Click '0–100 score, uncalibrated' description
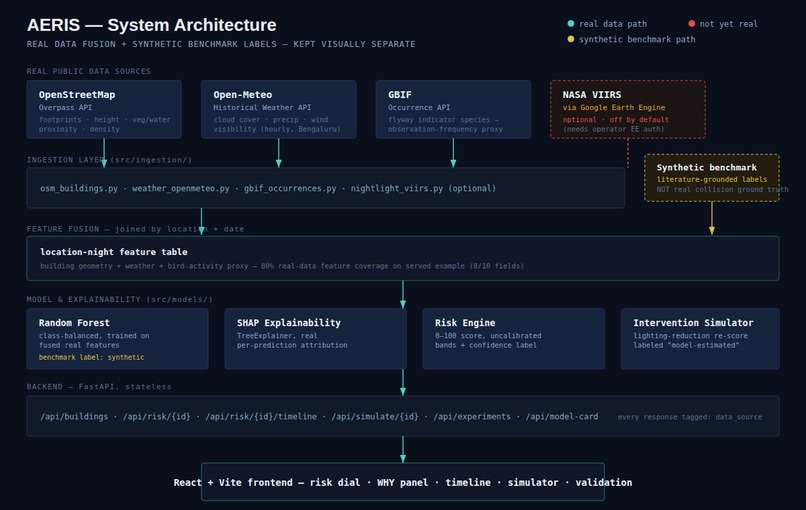This screenshot has height=510, width=806. point(488,336)
